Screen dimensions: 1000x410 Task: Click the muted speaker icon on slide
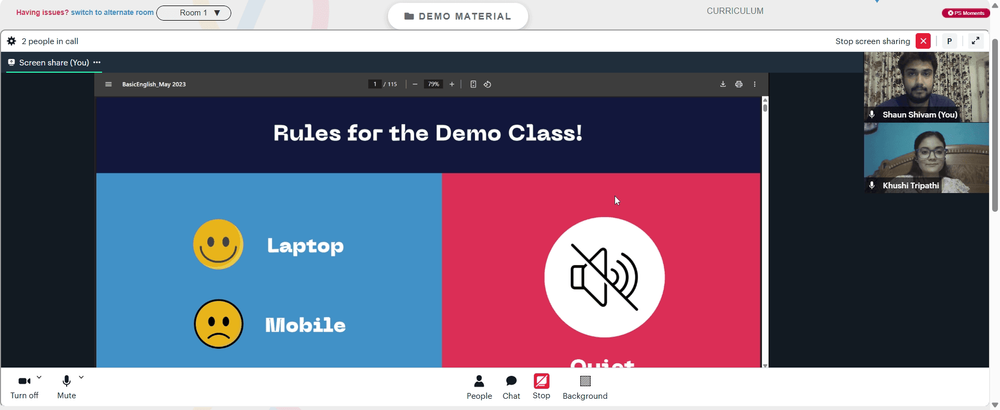(x=604, y=277)
